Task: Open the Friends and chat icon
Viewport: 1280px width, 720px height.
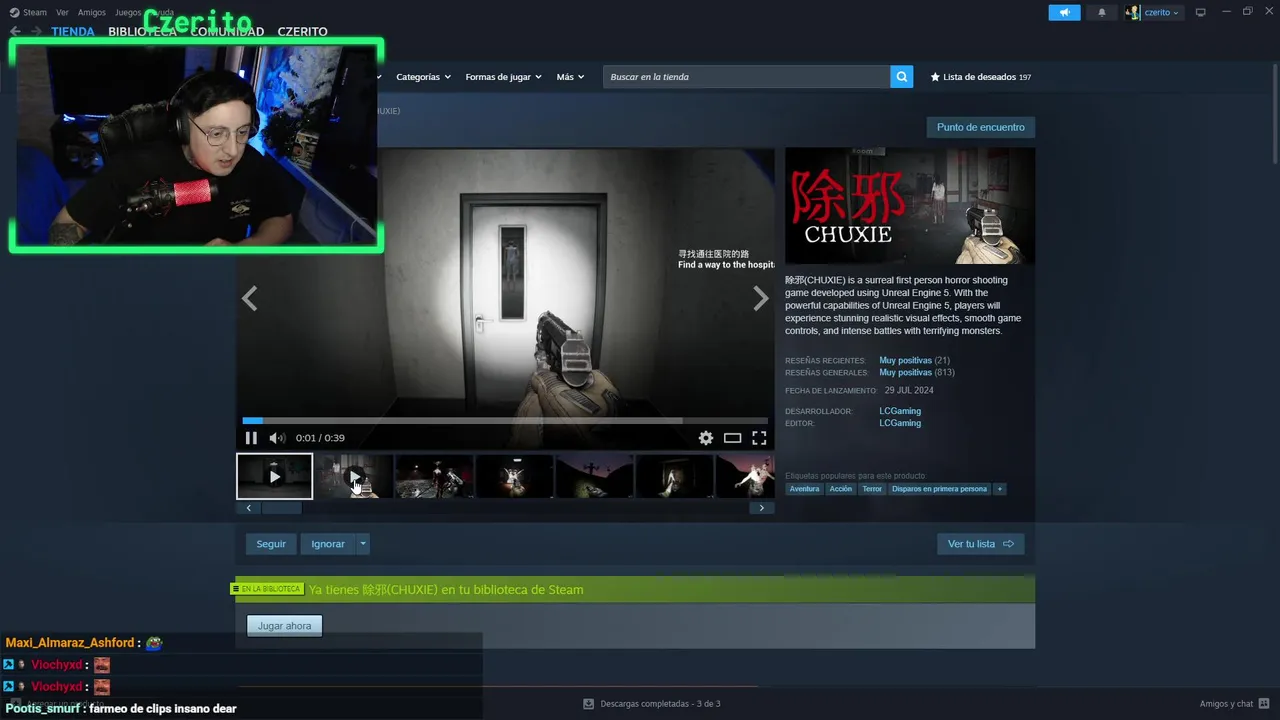Action: pyautogui.click(x=1265, y=704)
